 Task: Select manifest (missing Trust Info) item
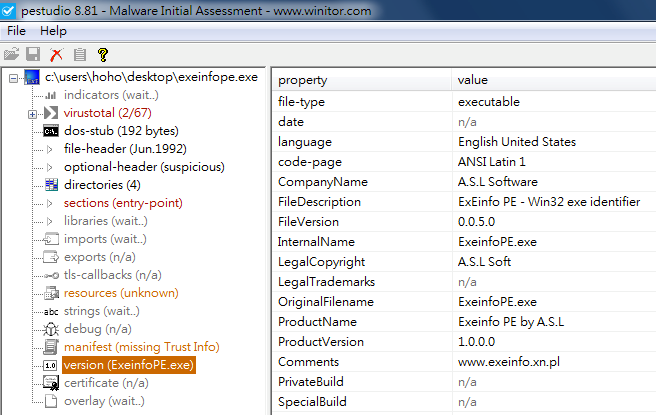tap(141, 347)
